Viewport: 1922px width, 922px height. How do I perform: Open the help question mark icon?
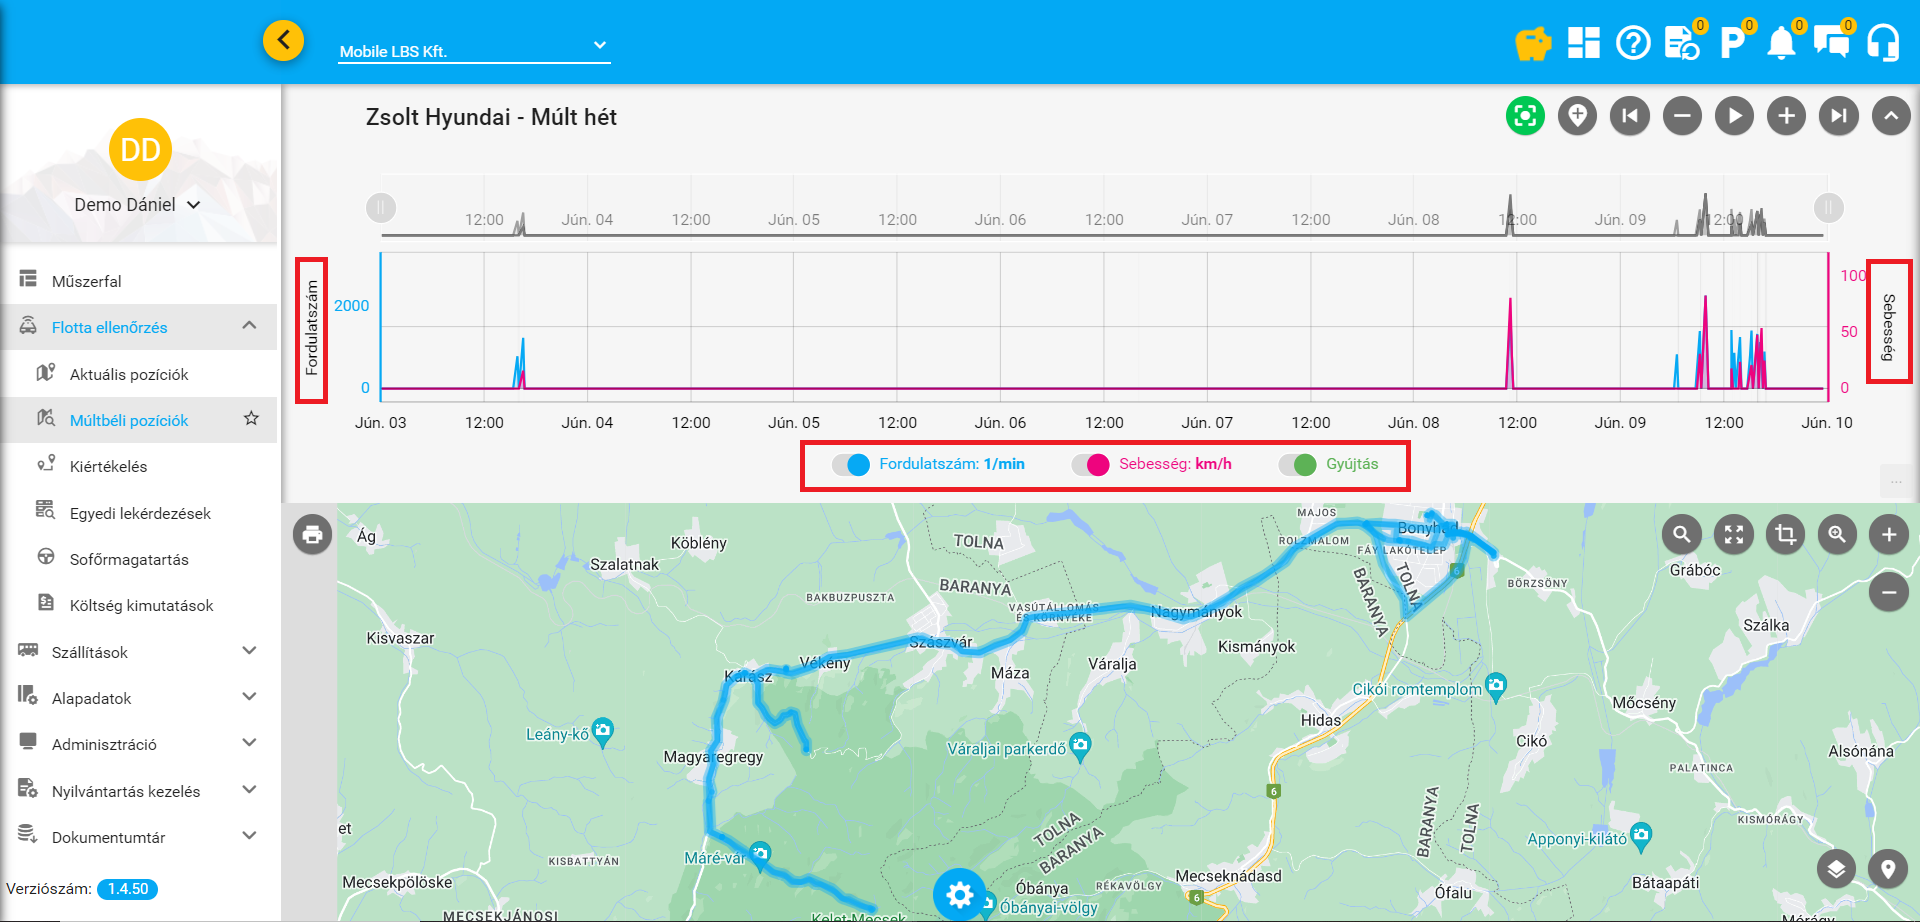pyautogui.click(x=1633, y=44)
